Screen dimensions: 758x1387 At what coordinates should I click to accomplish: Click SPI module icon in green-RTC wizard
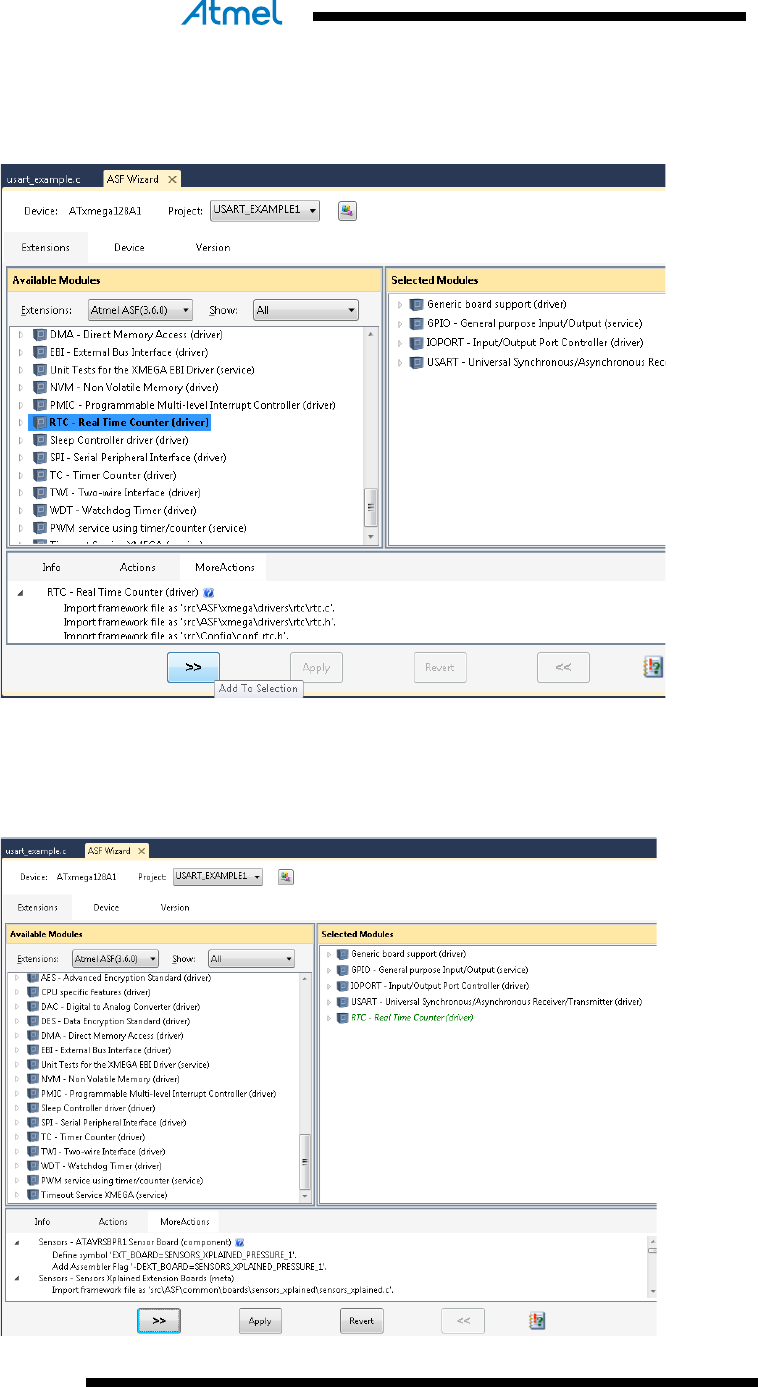coord(33,1122)
